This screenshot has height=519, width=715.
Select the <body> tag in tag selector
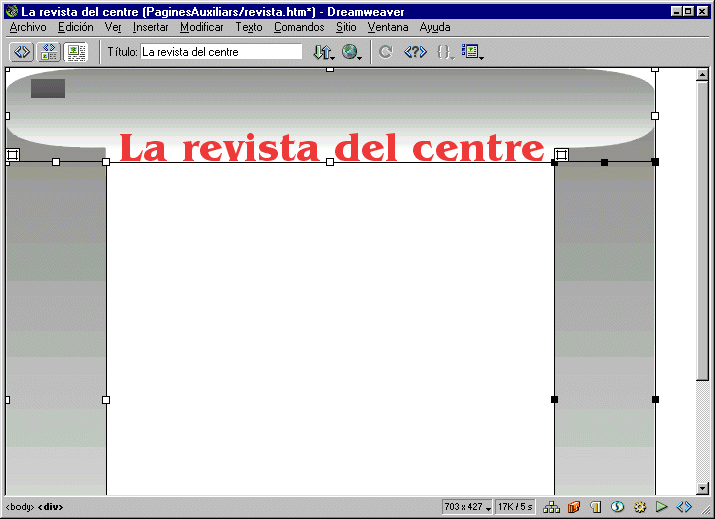[x=20, y=507]
